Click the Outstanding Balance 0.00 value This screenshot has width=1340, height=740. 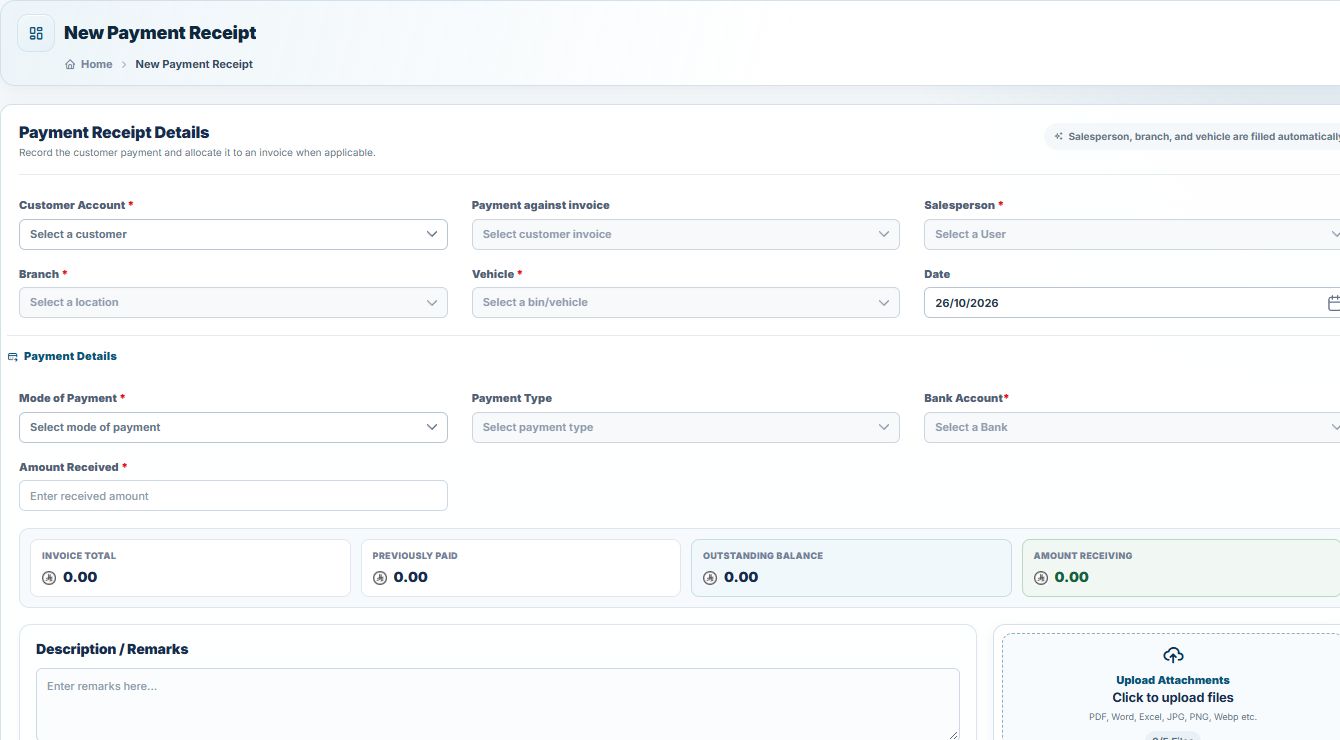click(x=741, y=577)
